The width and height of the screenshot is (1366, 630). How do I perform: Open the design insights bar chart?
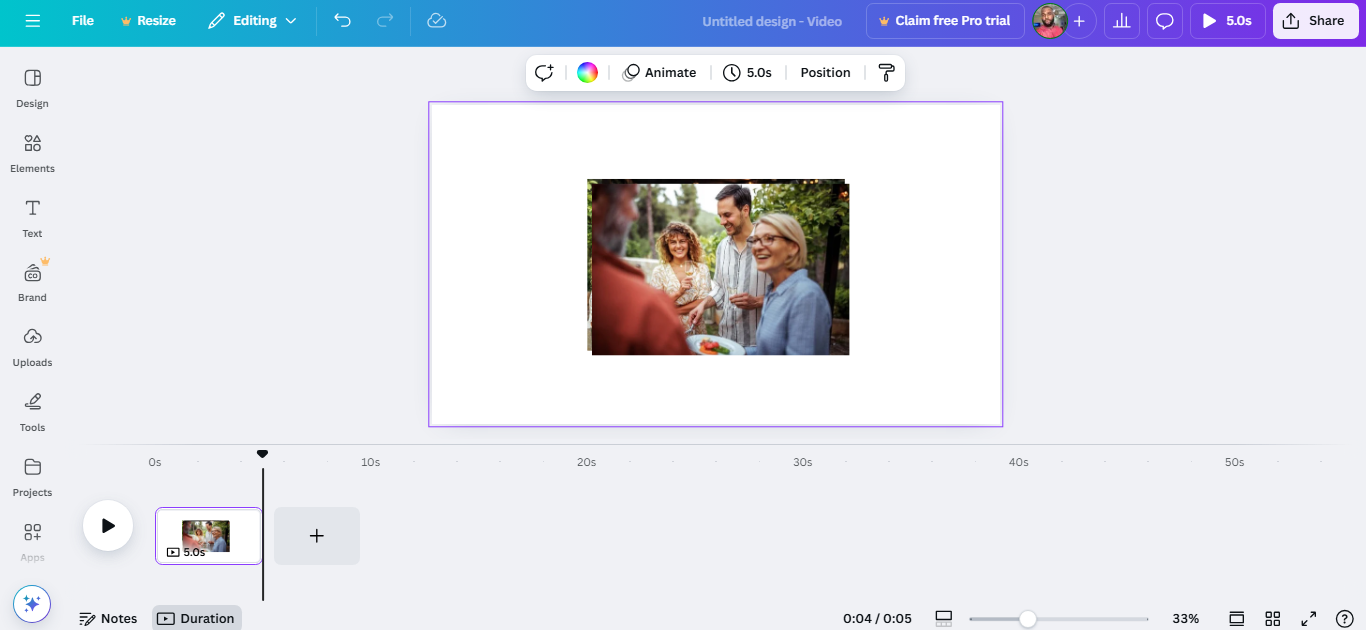pyautogui.click(x=1121, y=20)
